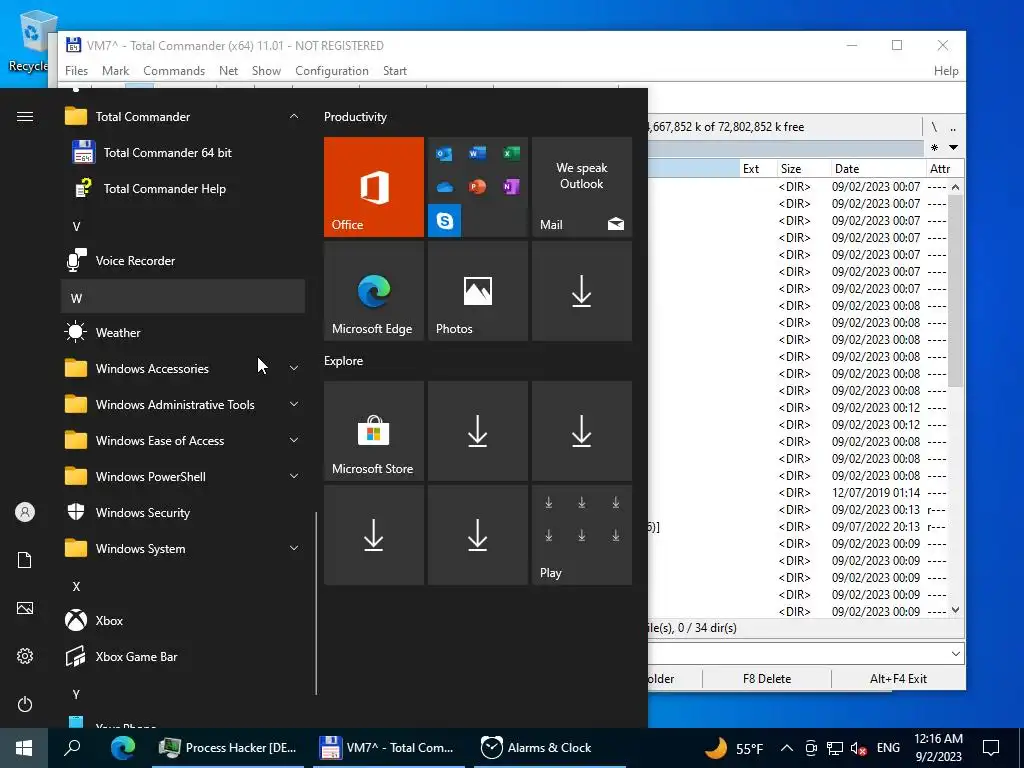Viewport: 1024px width, 768px height.
Task: Expand Windows PowerShell folder
Action: pos(294,476)
